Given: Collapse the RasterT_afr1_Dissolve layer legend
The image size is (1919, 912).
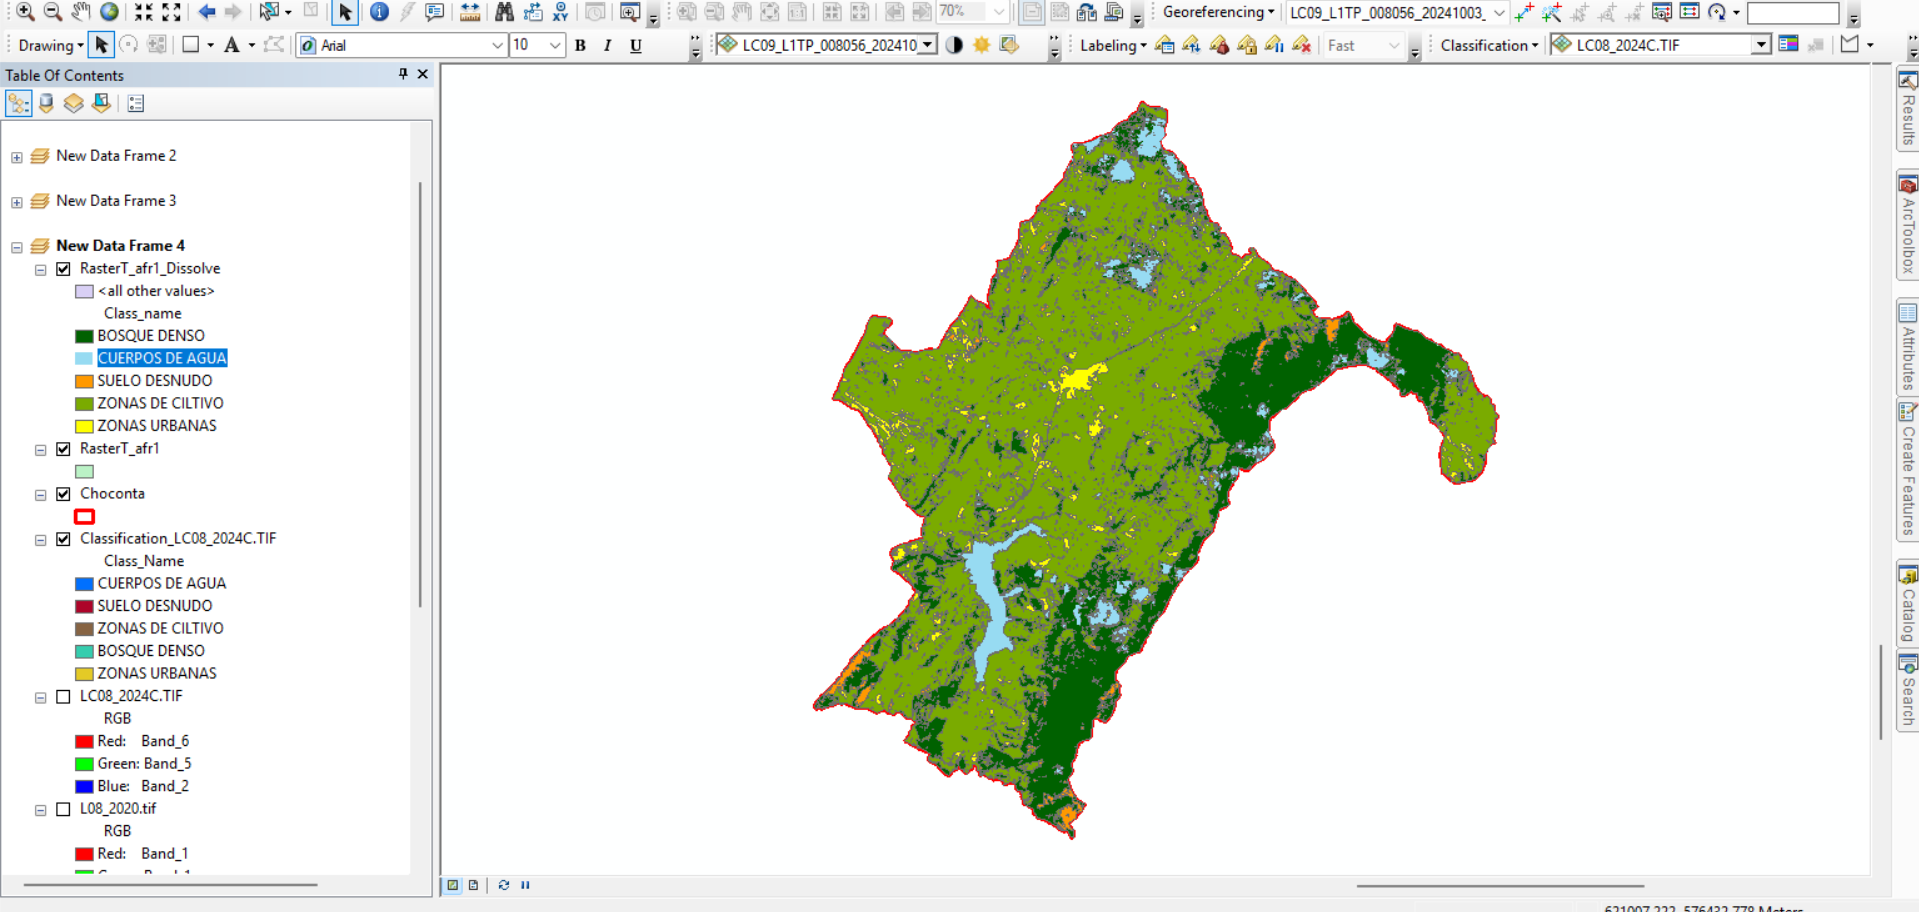Looking at the screenshot, I should click(x=41, y=270).
